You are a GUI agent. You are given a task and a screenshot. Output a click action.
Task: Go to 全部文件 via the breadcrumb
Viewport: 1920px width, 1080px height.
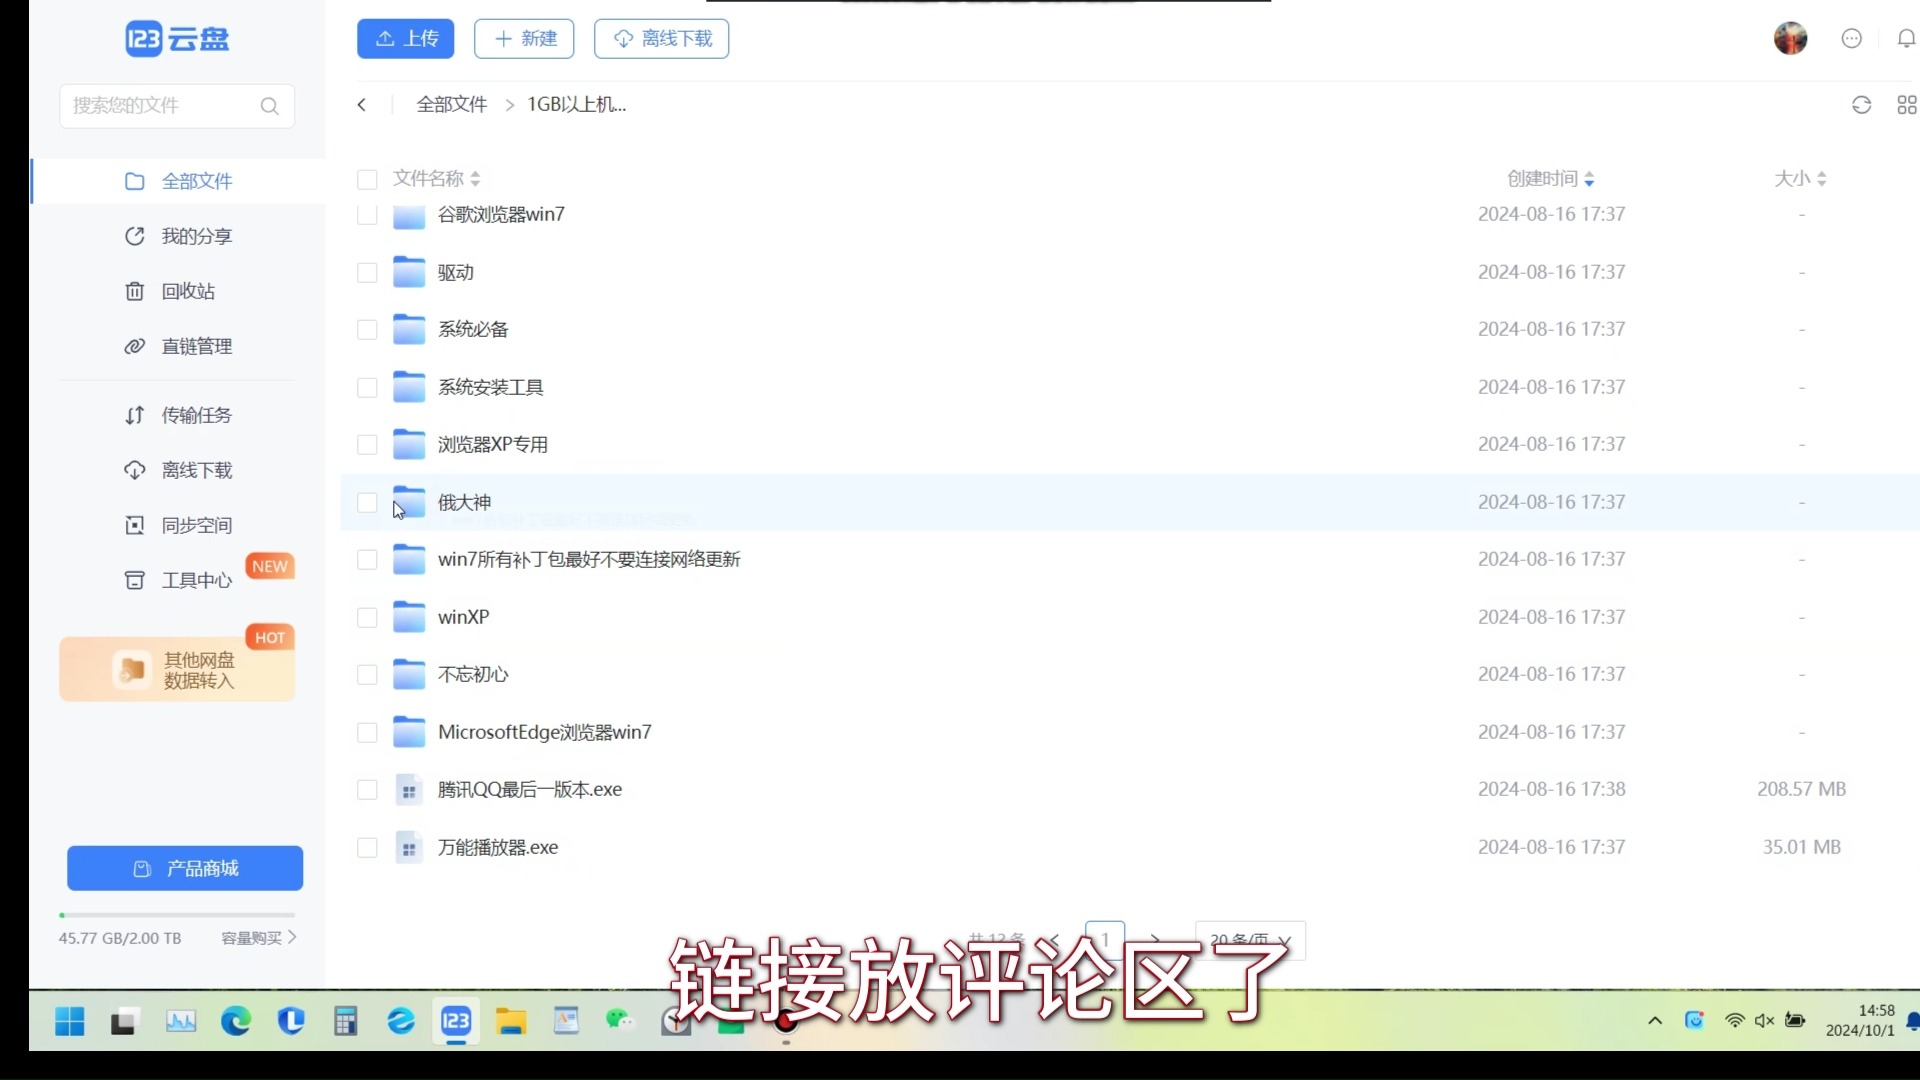click(x=450, y=104)
